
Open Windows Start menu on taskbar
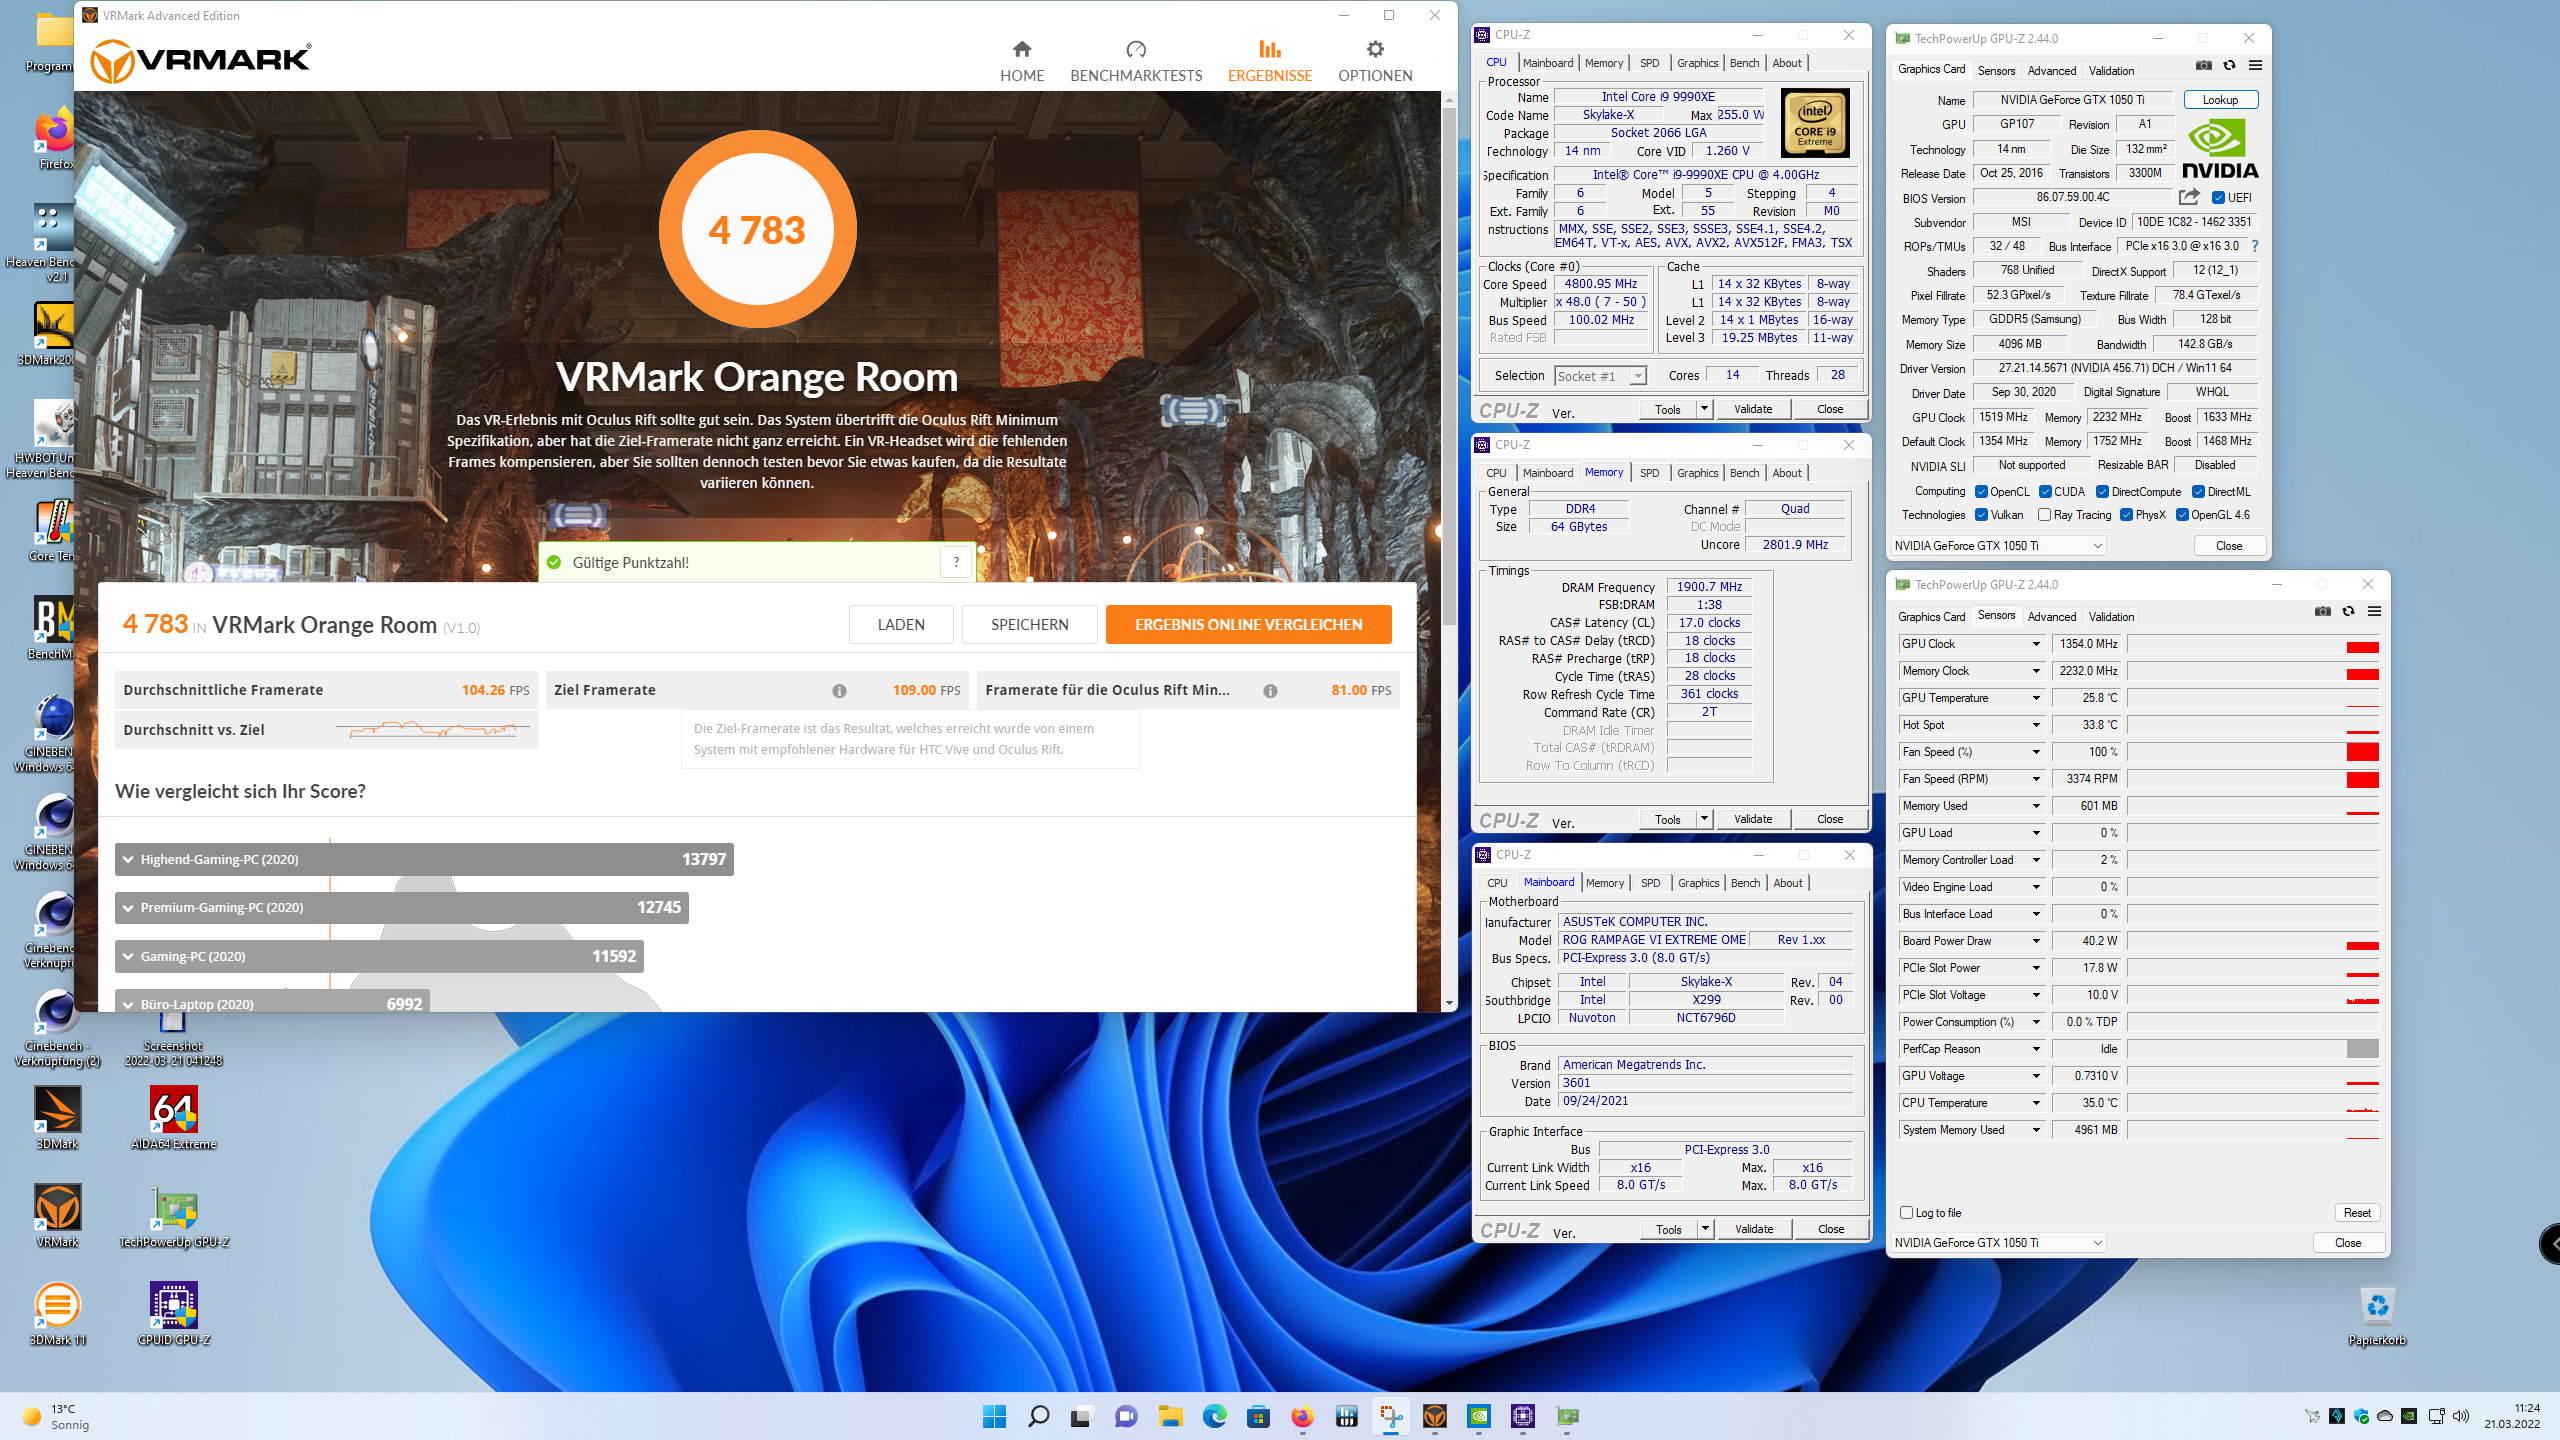coord(994,1416)
